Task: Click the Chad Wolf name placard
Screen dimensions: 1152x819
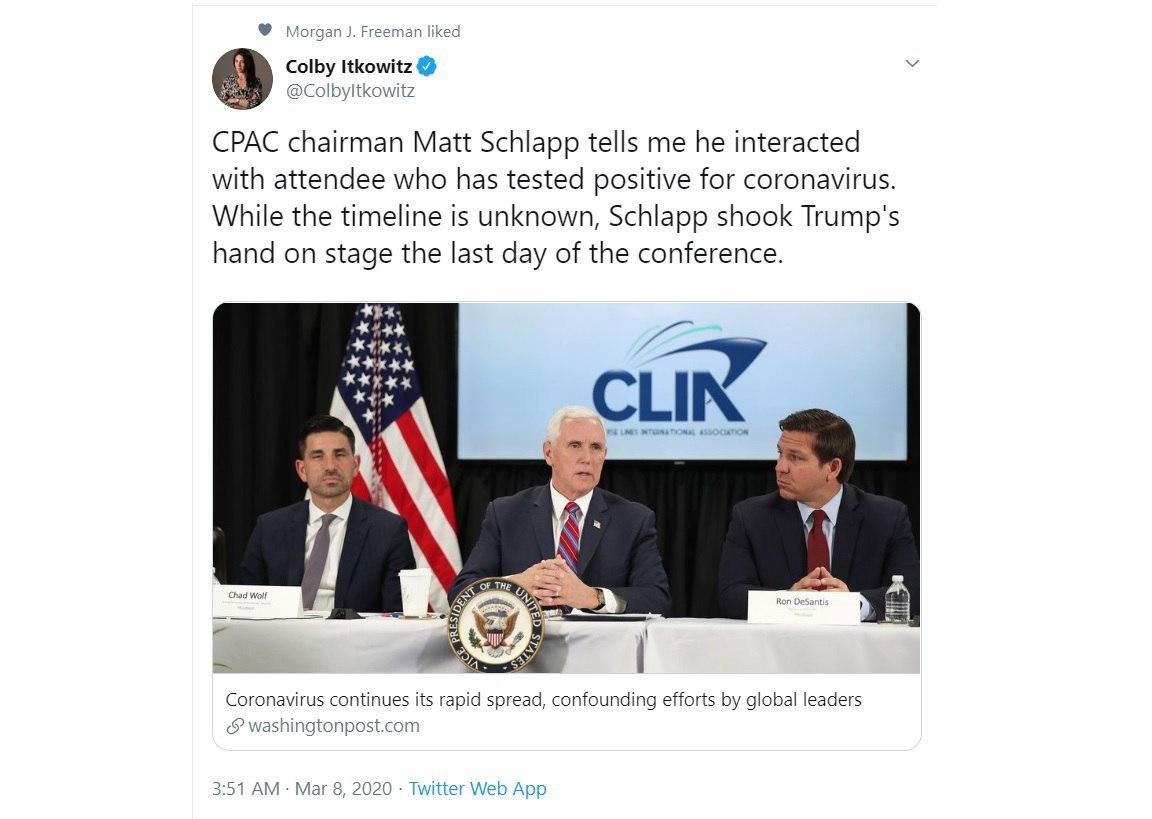Action: click(x=257, y=601)
